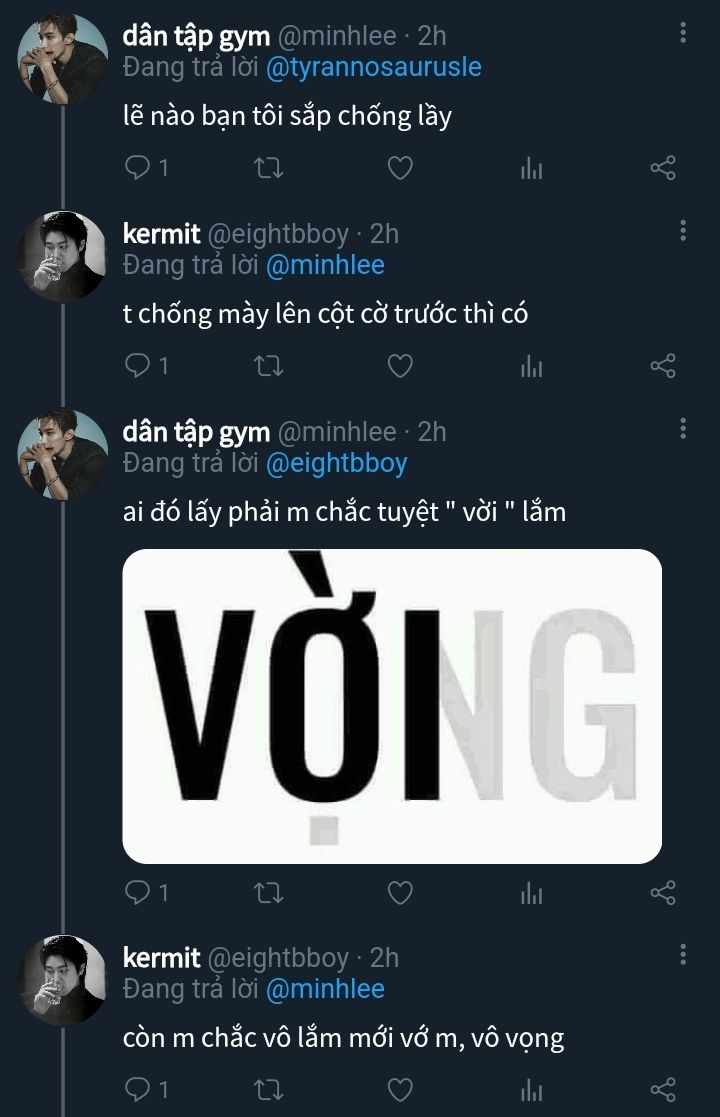This screenshot has height=1117, width=720.
Task: Open dân tập gym's avatar on the first tweet
Action: [x=63, y=58]
